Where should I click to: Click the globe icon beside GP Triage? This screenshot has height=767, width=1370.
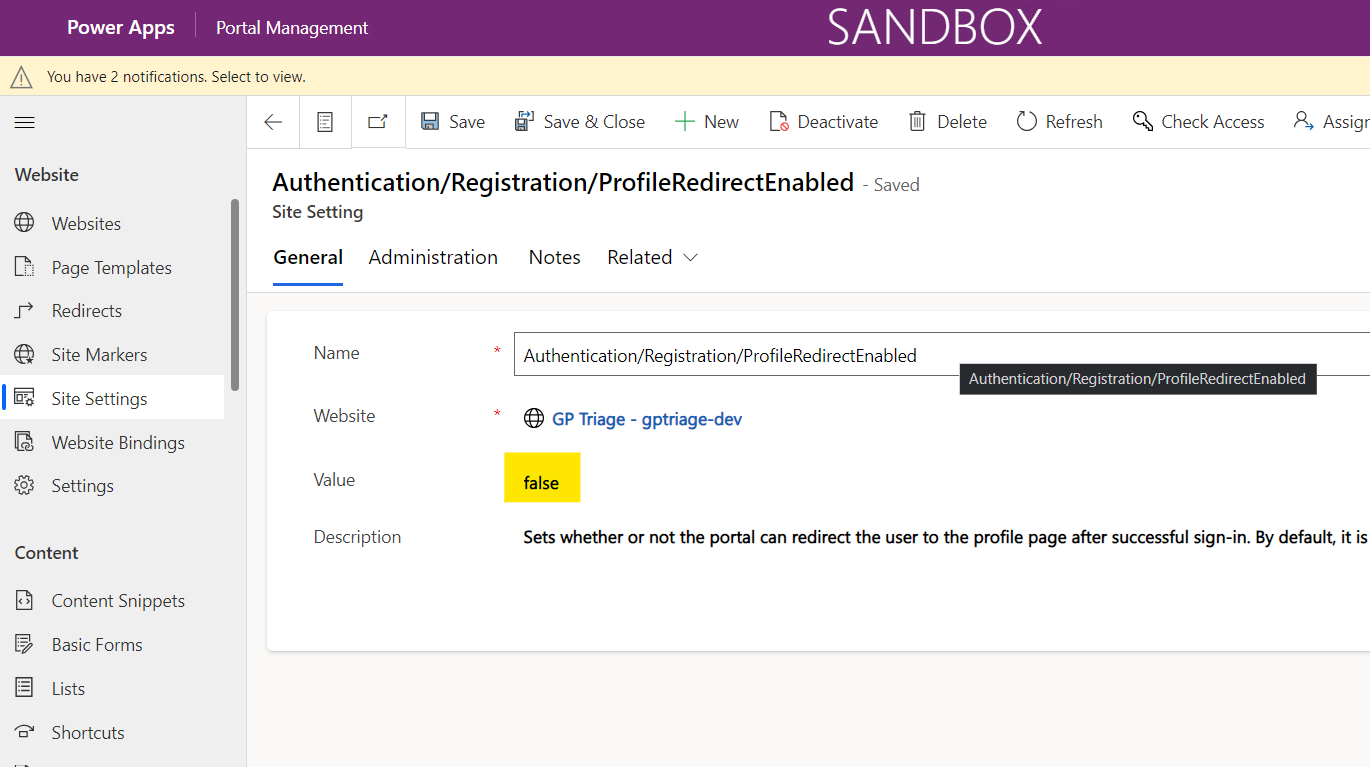click(x=534, y=419)
